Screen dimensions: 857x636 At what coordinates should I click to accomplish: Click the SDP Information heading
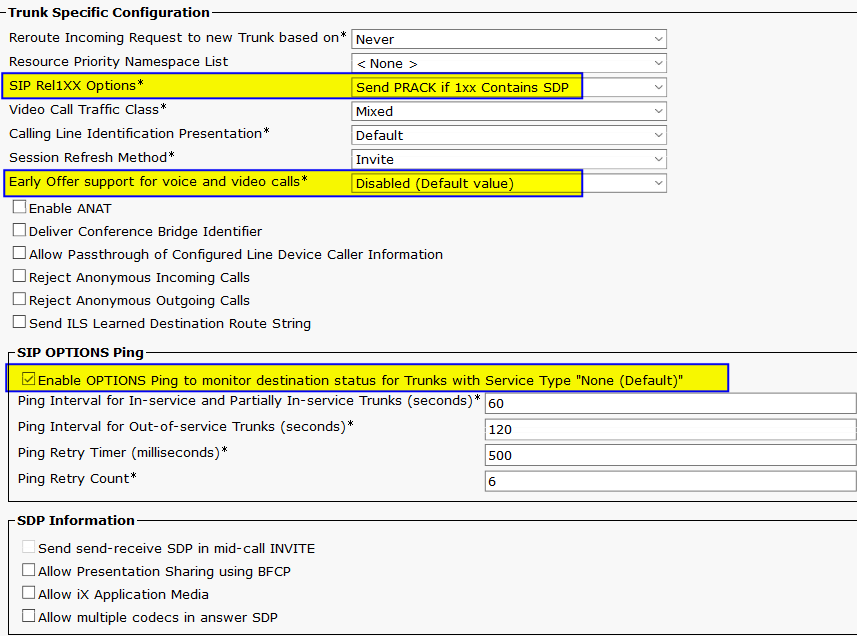[x=76, y=521]
